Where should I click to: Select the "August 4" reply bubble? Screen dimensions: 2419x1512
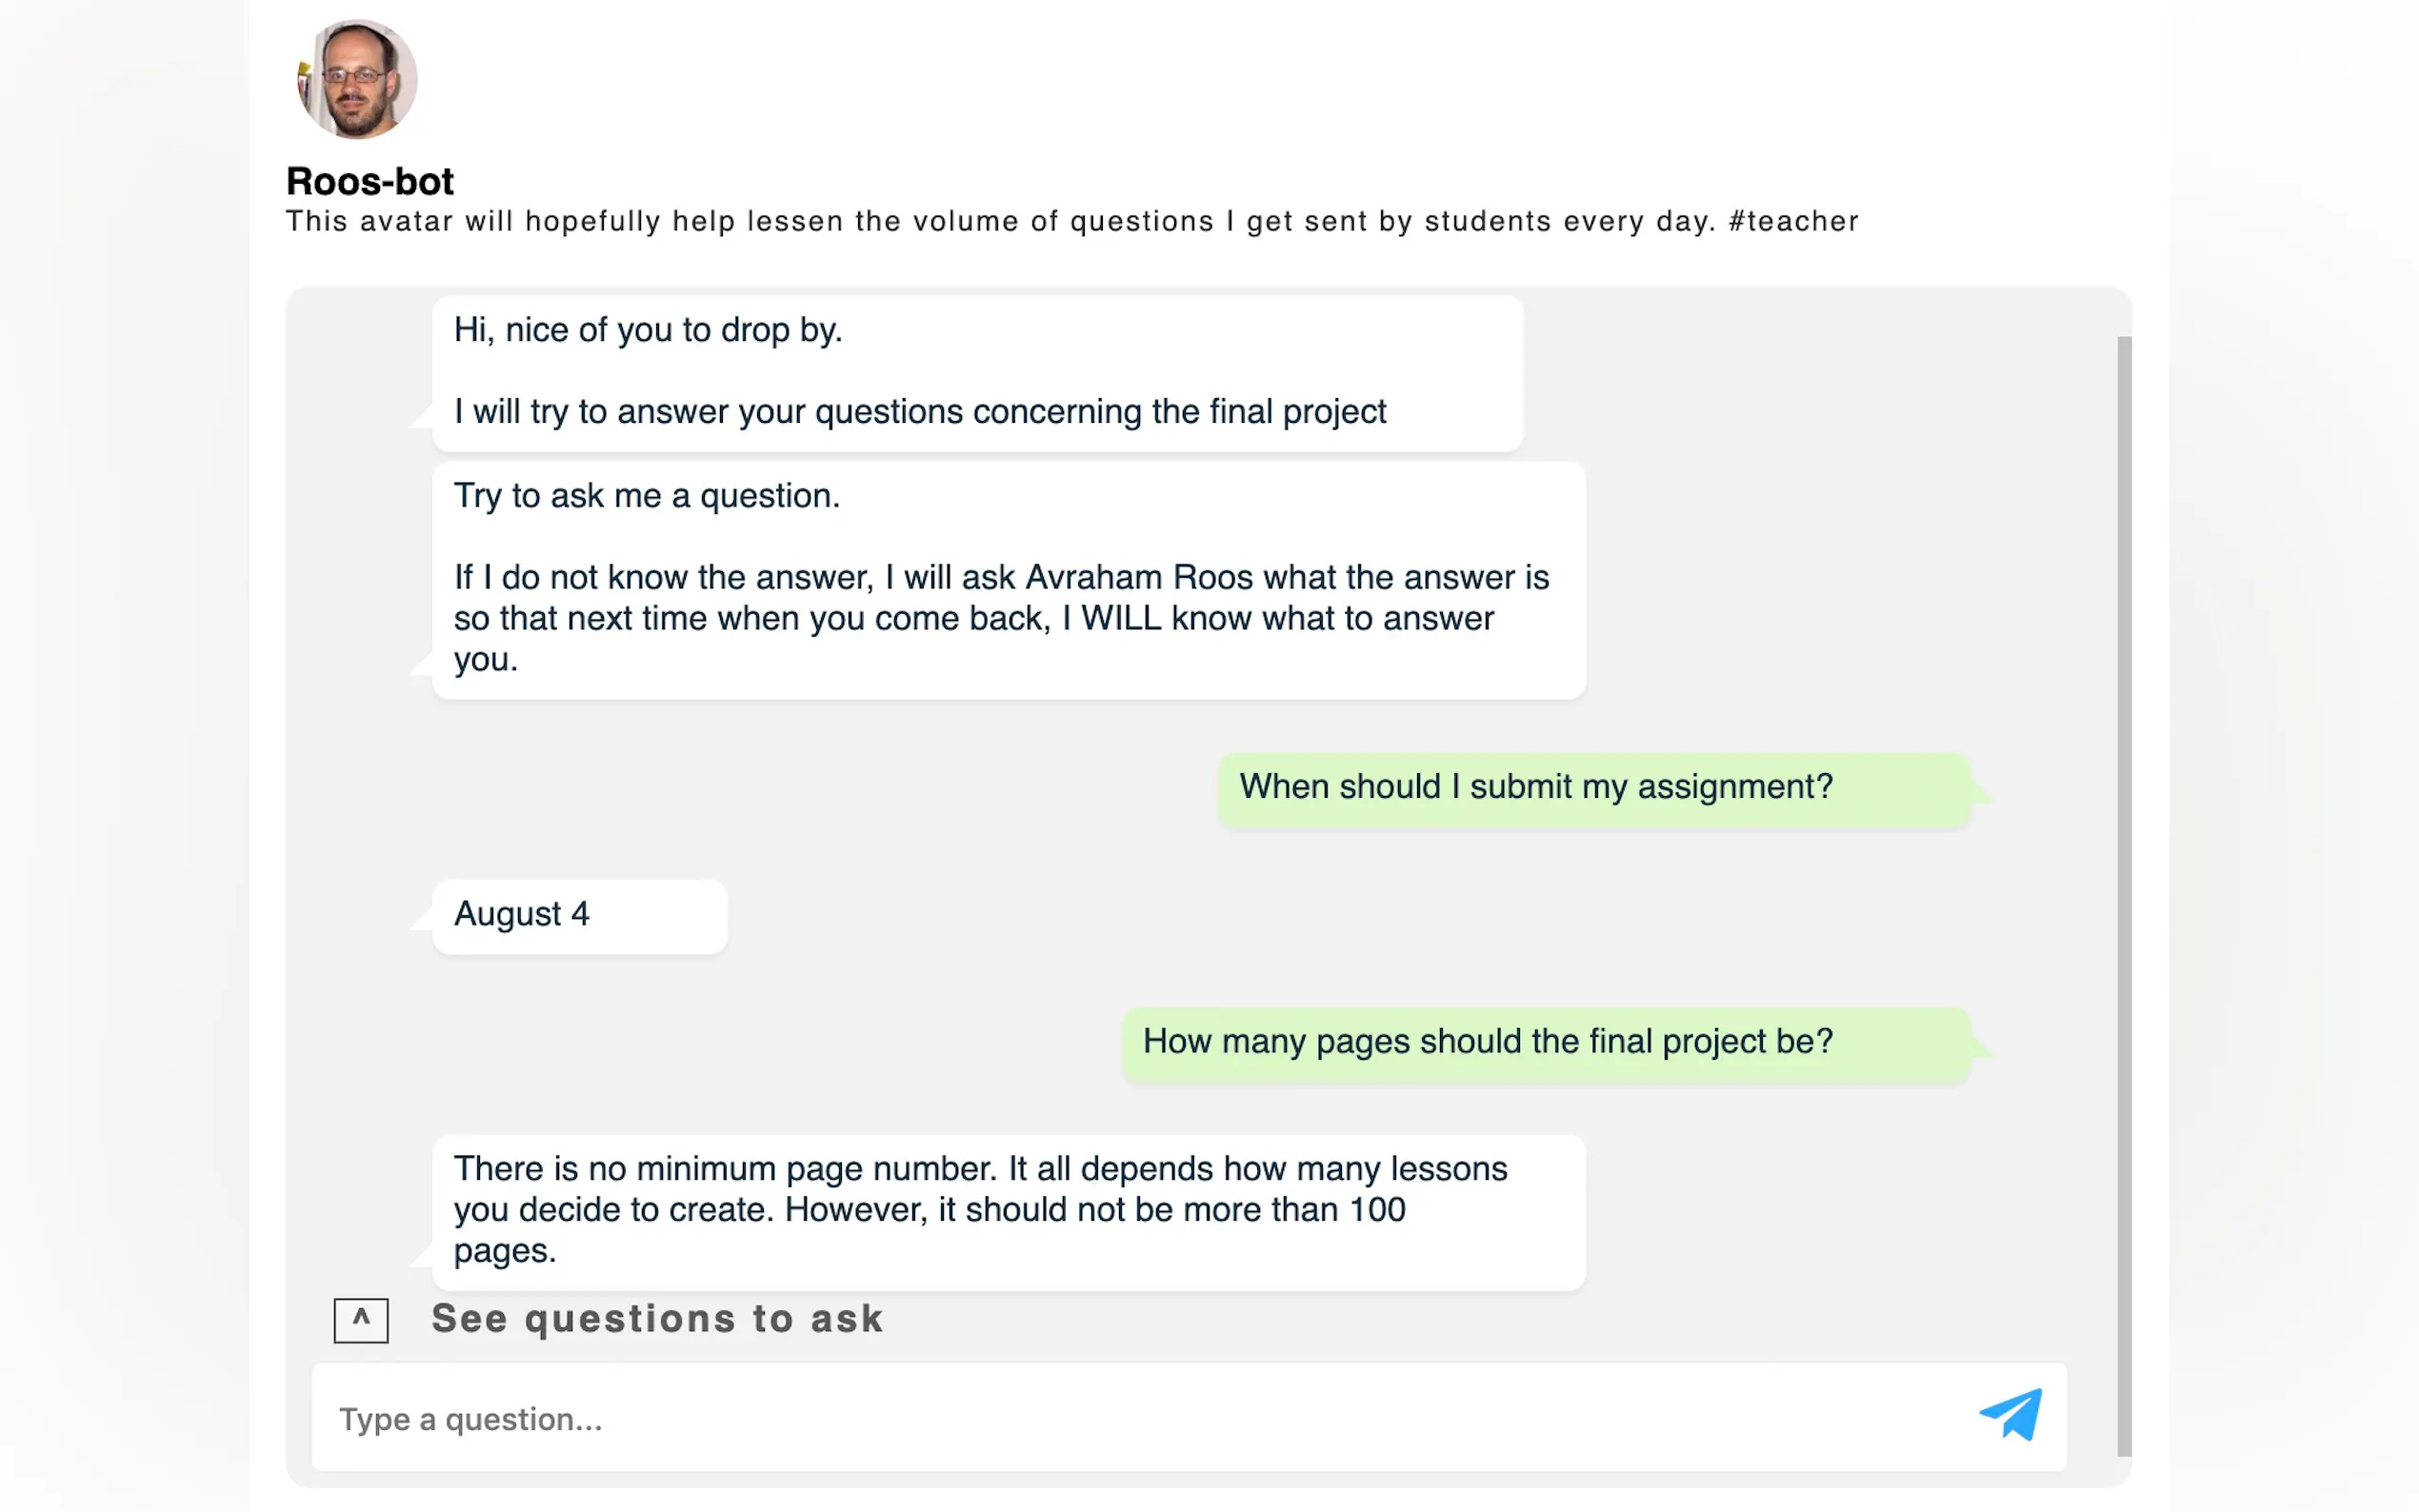tap(522, 914)
